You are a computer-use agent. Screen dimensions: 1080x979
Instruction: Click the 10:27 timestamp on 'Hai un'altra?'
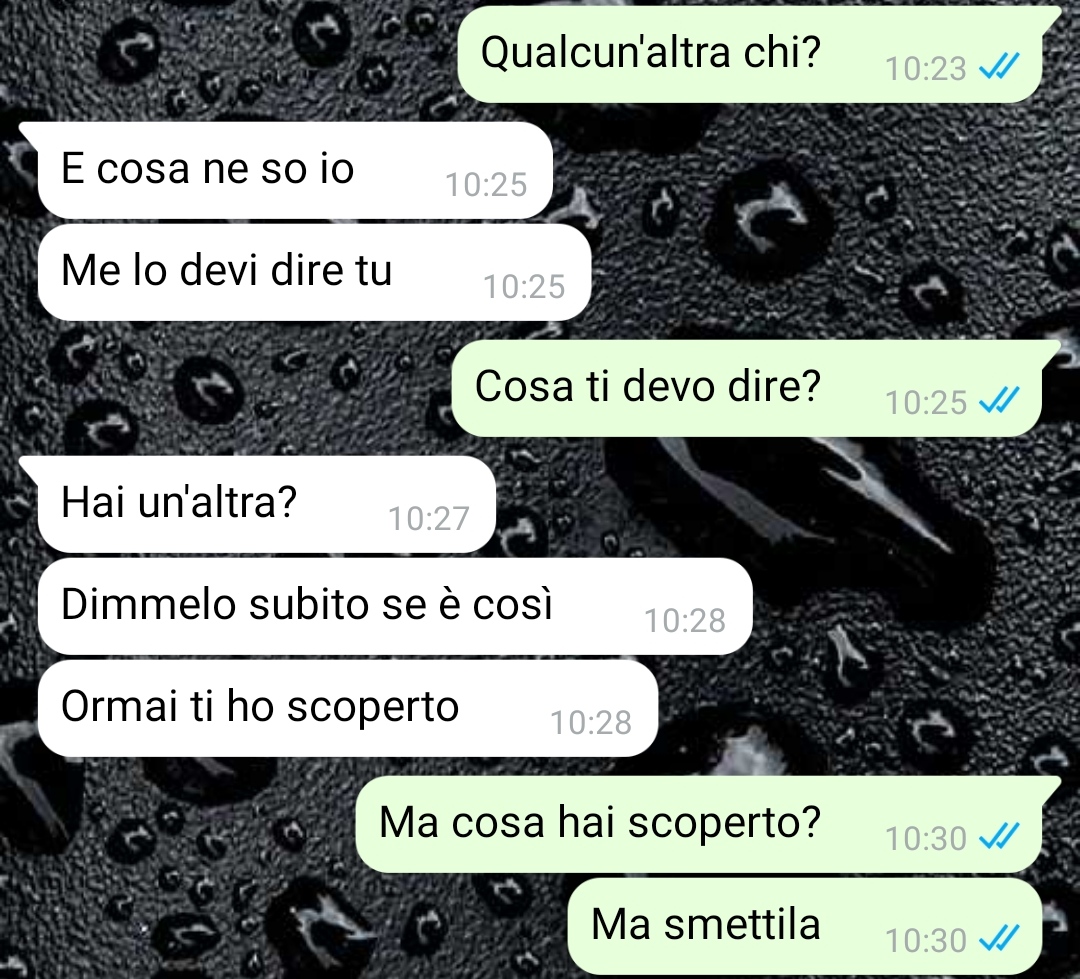coord(428,518)
